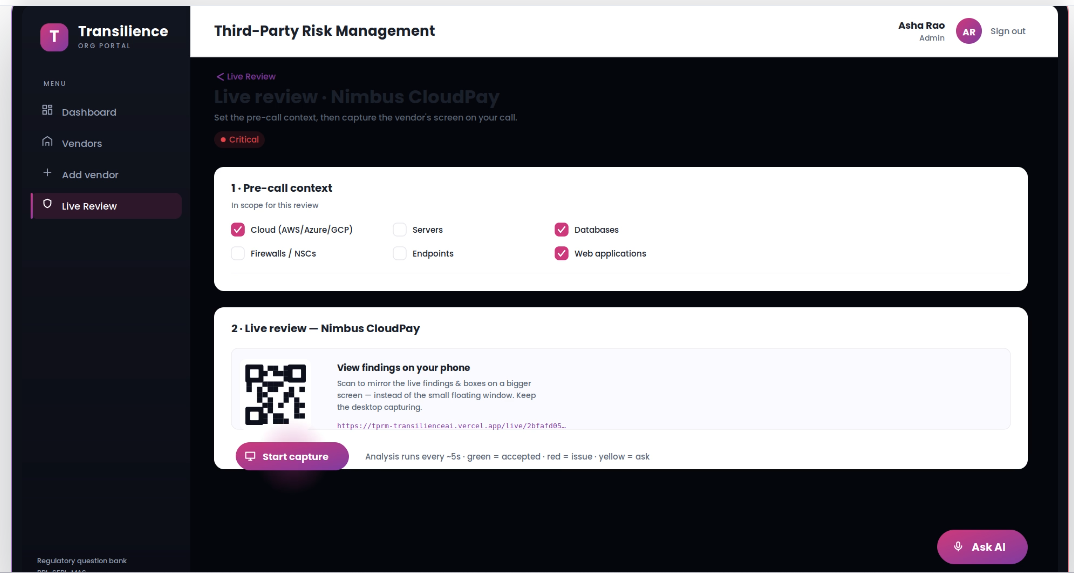Click 'View findings on your phone' text
Image resolution: width=1074 pixels, height=573 pixels.
click(x=403, y=368)
